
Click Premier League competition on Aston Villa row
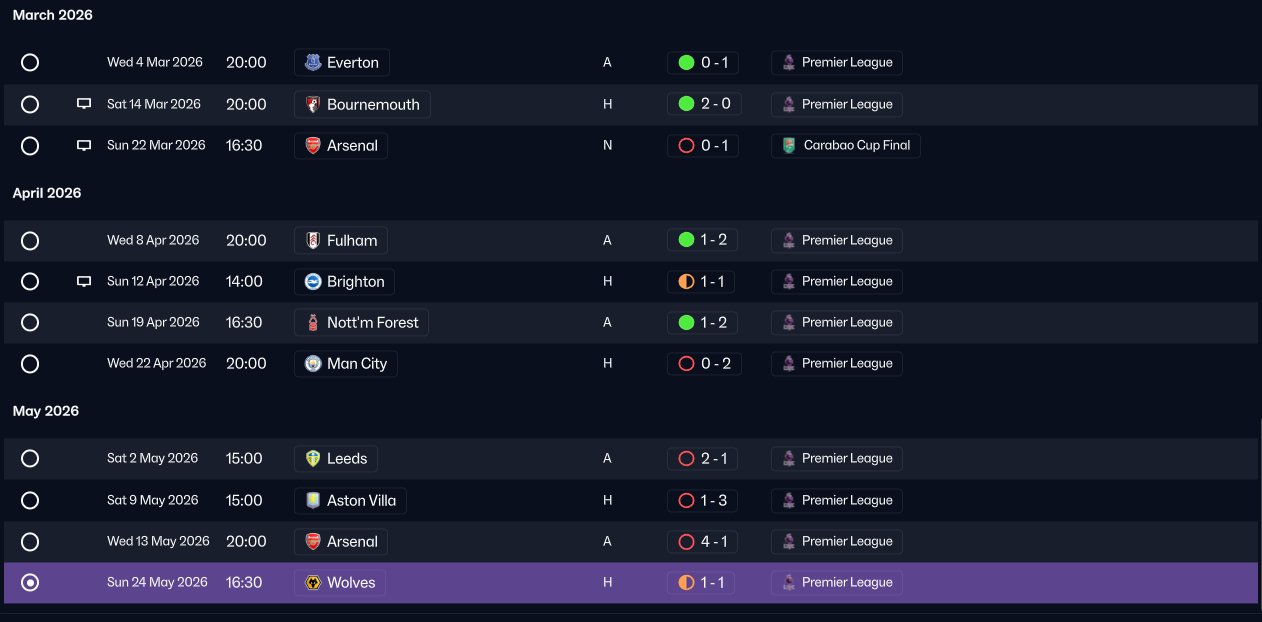(x=836, y=501)
